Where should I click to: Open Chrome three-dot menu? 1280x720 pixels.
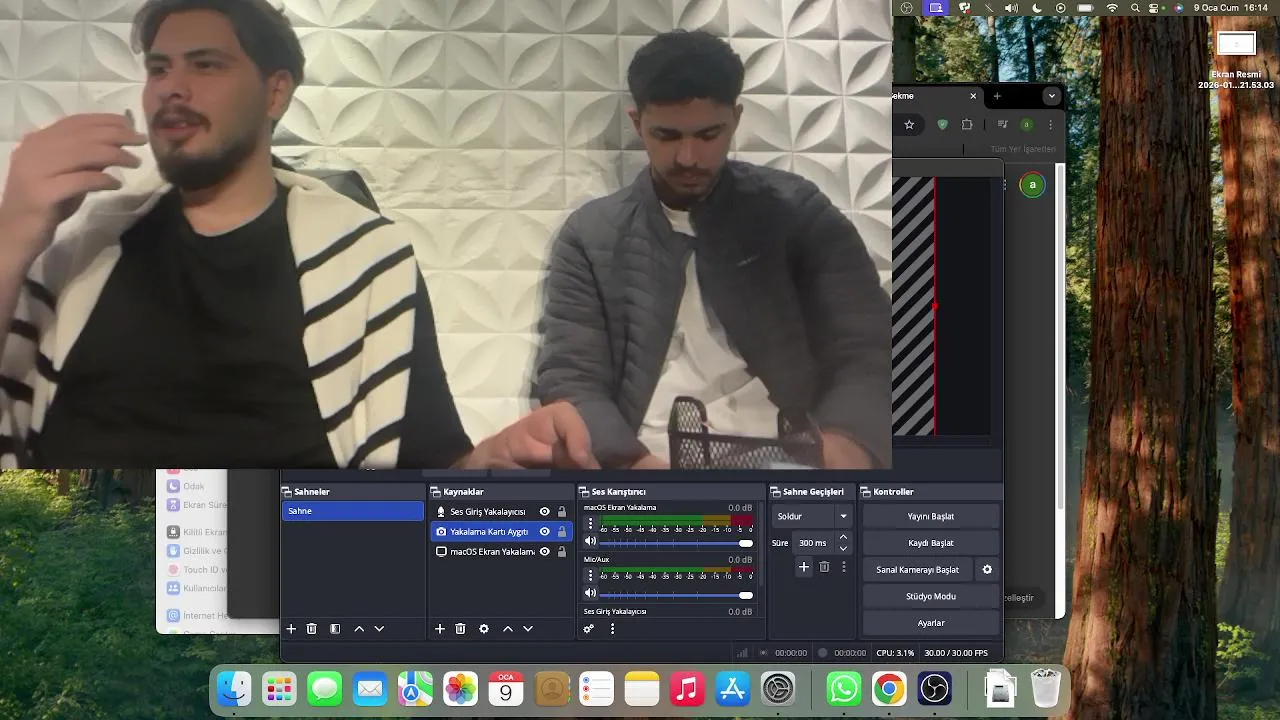coord(1050,125)
